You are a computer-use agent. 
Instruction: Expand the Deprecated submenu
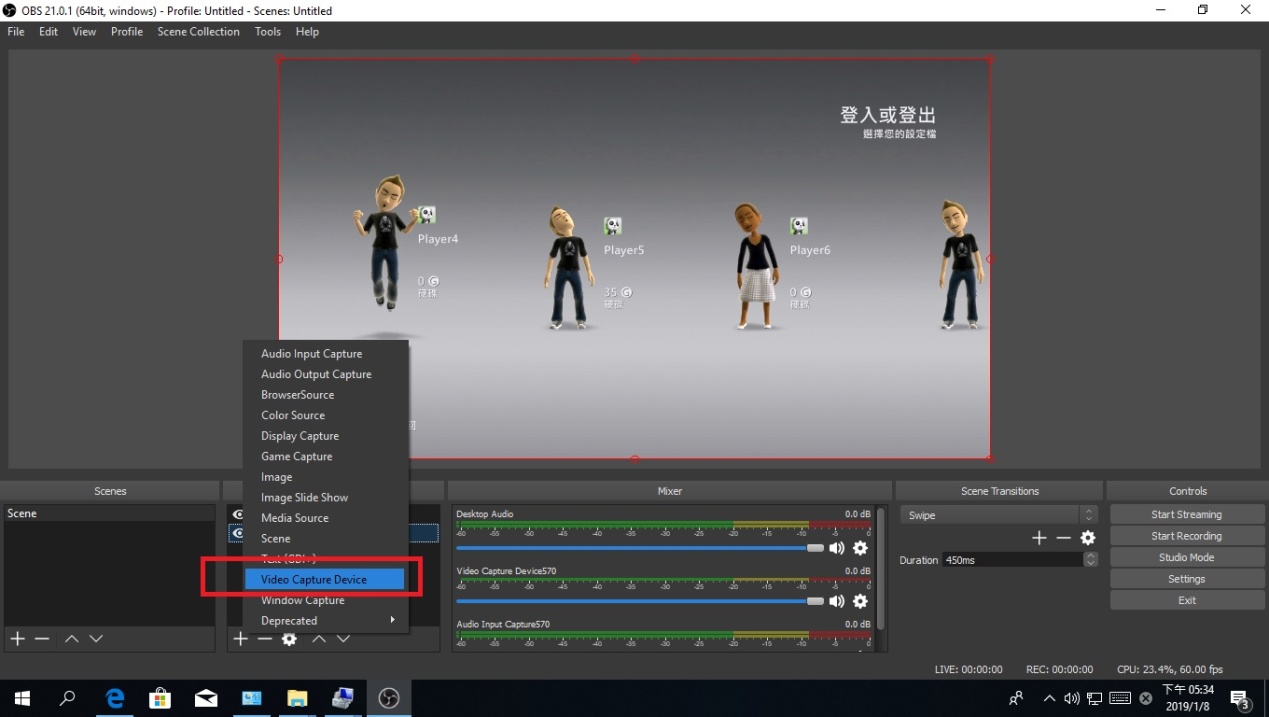[x=326, y=621]
